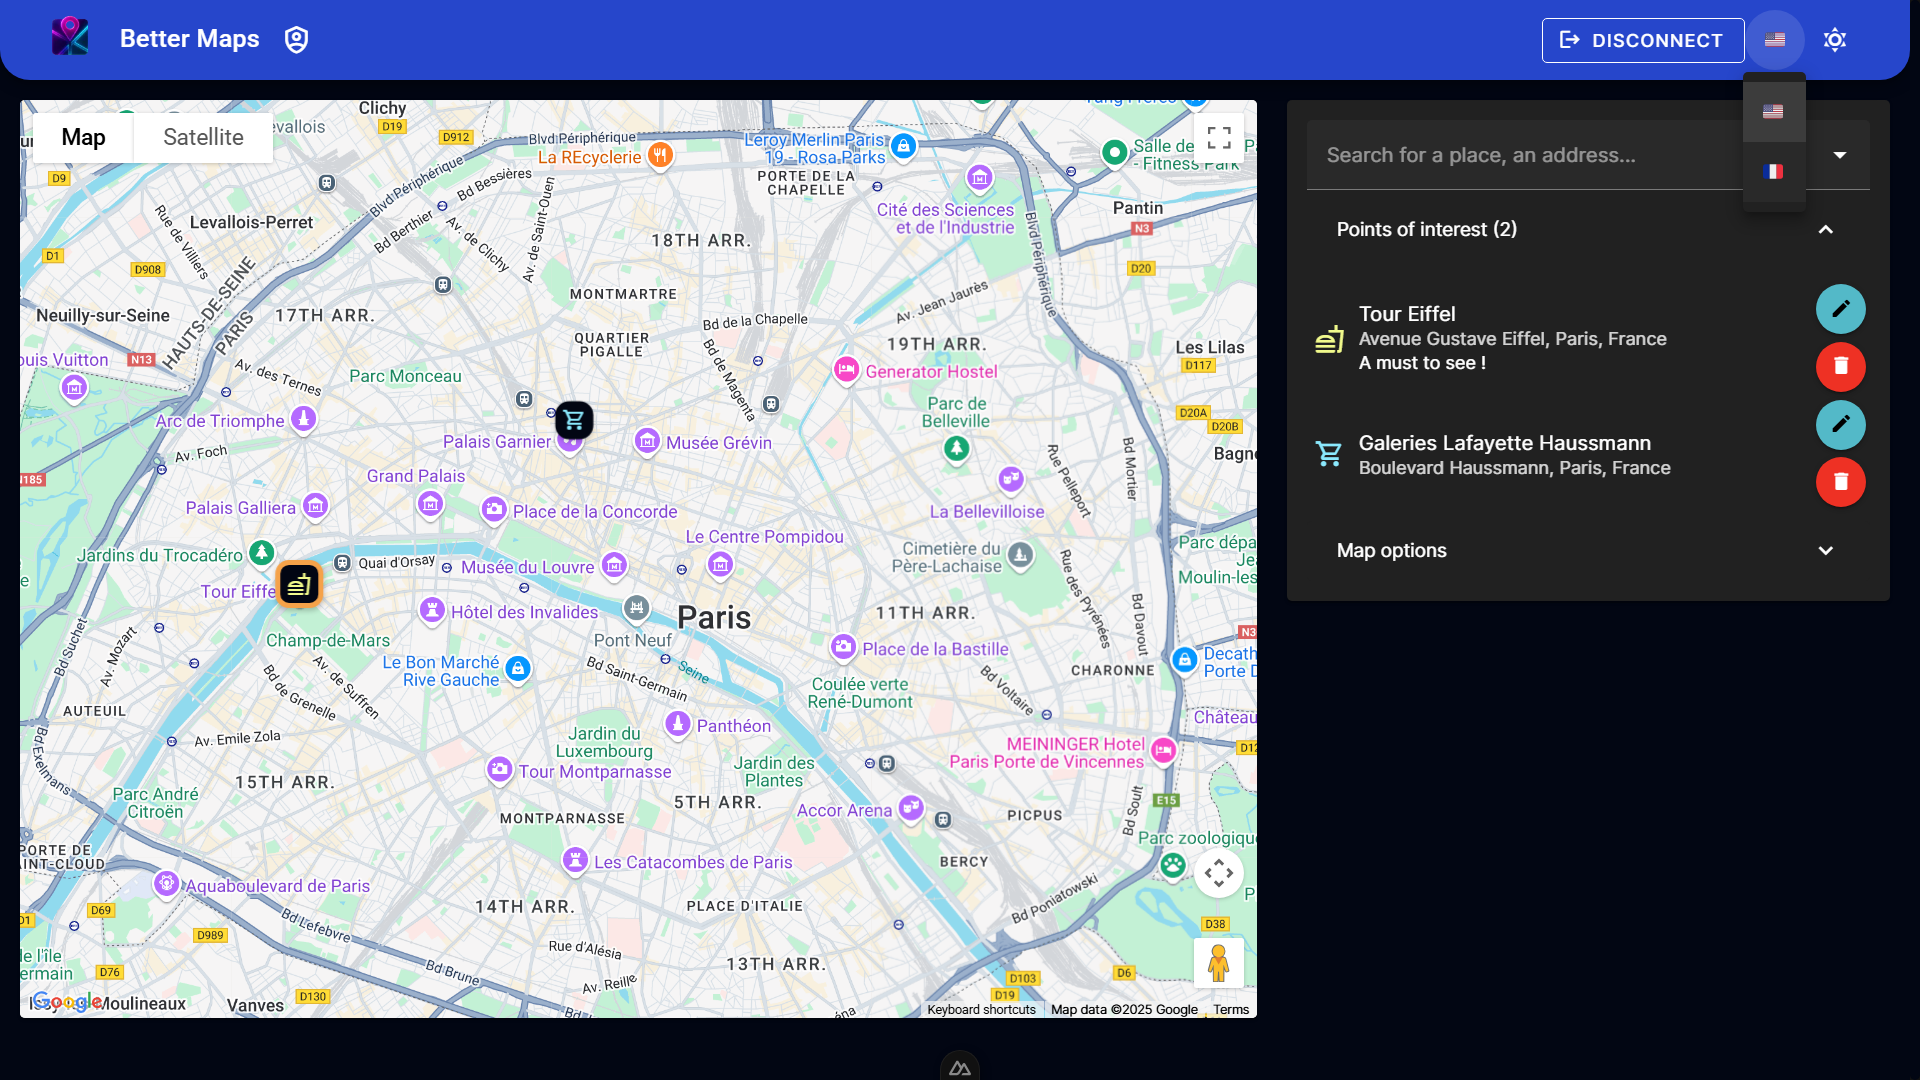This screenshot has width=1920, height=1080.
Task: Edit the Galeries Lafayette Haussmann entry
Action: point(1840,424)
